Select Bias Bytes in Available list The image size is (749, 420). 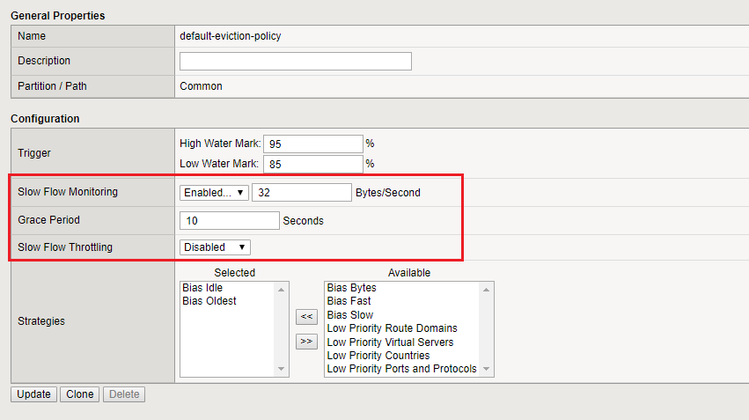point(351,288)
